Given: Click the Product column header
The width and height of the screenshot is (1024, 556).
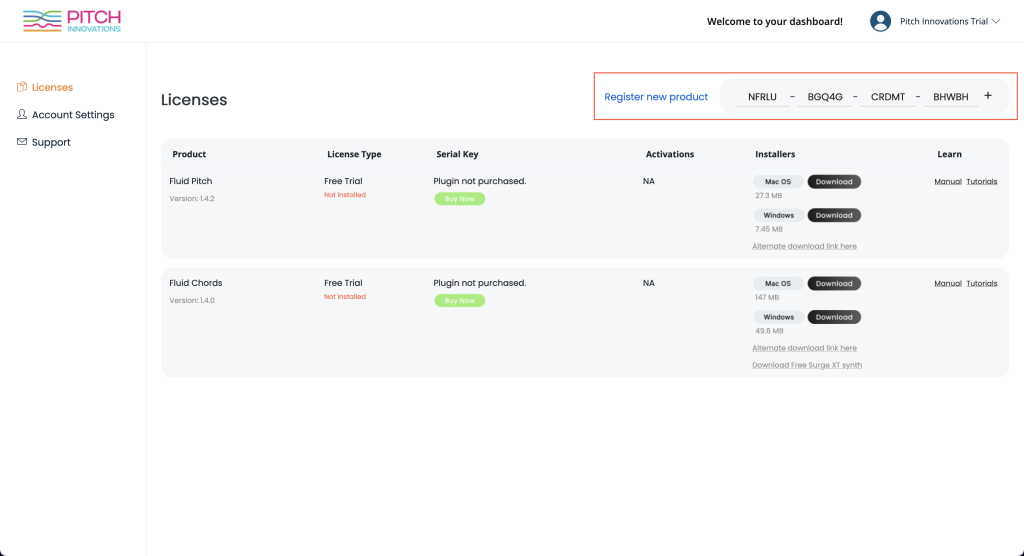Looking at the screenshot, I should pos(189,154).
